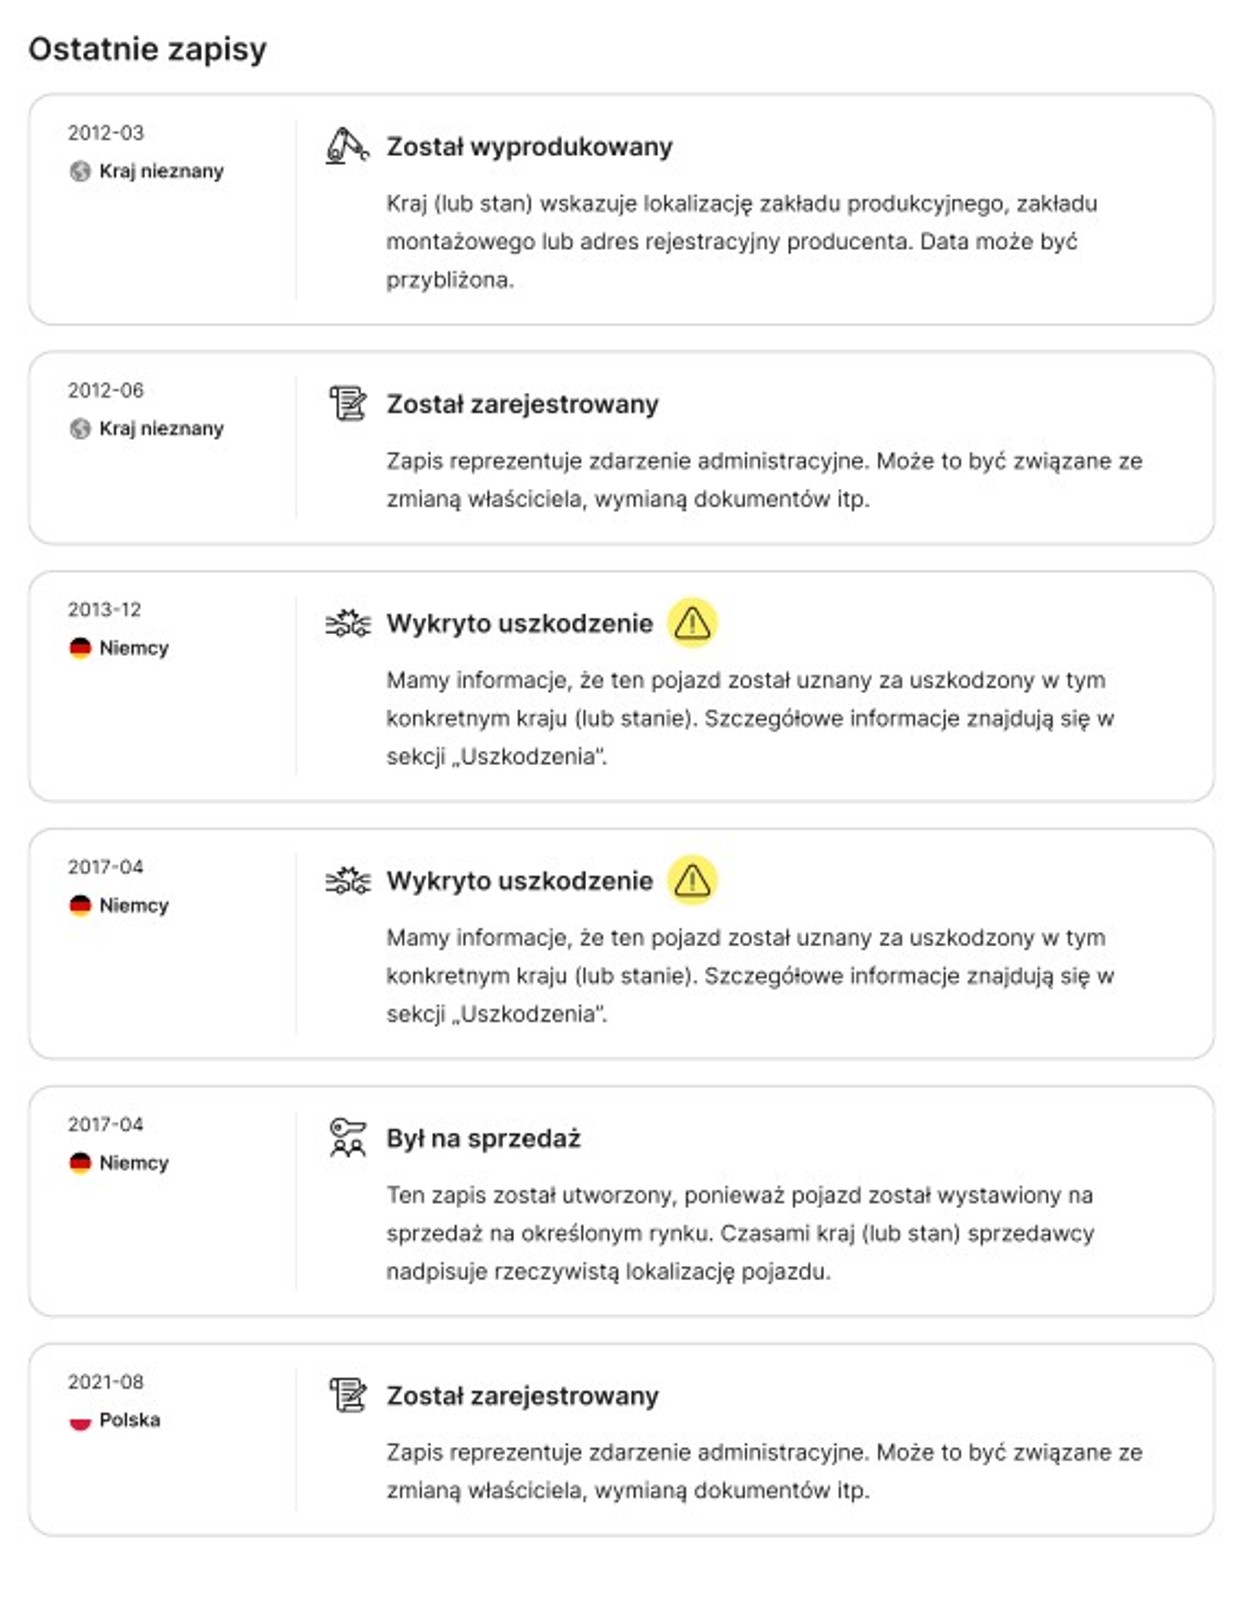Open the 'Został wyprodukowany' record card
Screen dimensions: 1240x1600
(620, 205)
